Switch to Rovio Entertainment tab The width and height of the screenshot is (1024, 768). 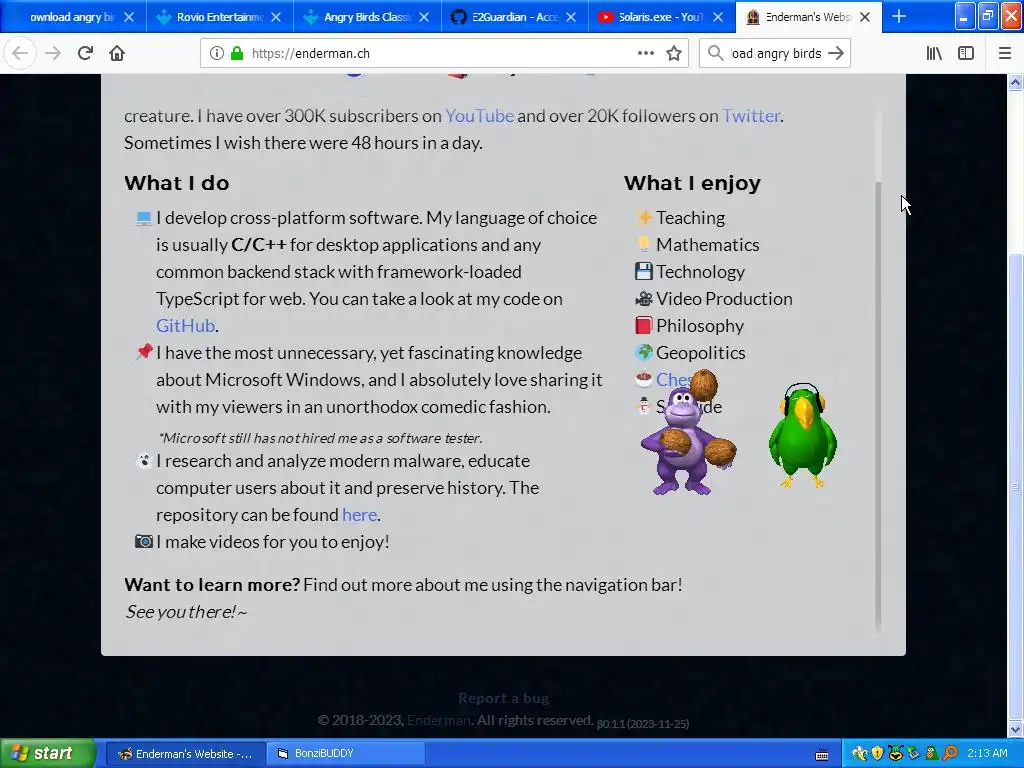[219, 17]
